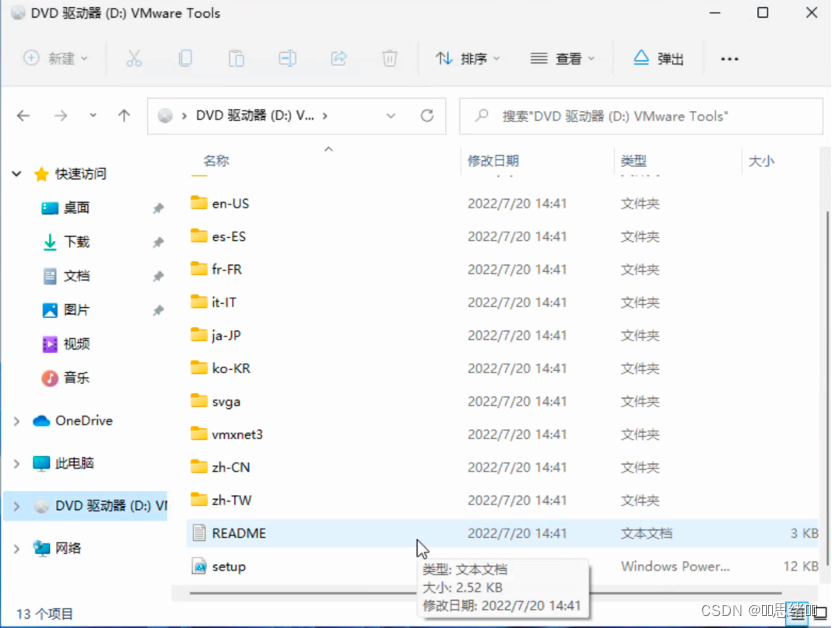The width and height of the screenshot is (832, 628).
Task: Click the Eject (弹出) button
Action: coord(658,58)
